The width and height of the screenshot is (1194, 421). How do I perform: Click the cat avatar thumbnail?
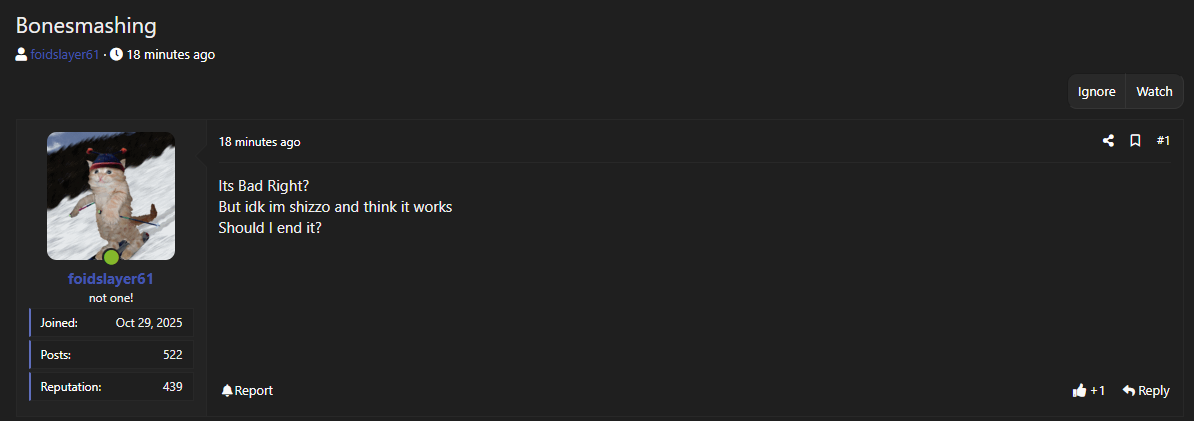[110, 195]
